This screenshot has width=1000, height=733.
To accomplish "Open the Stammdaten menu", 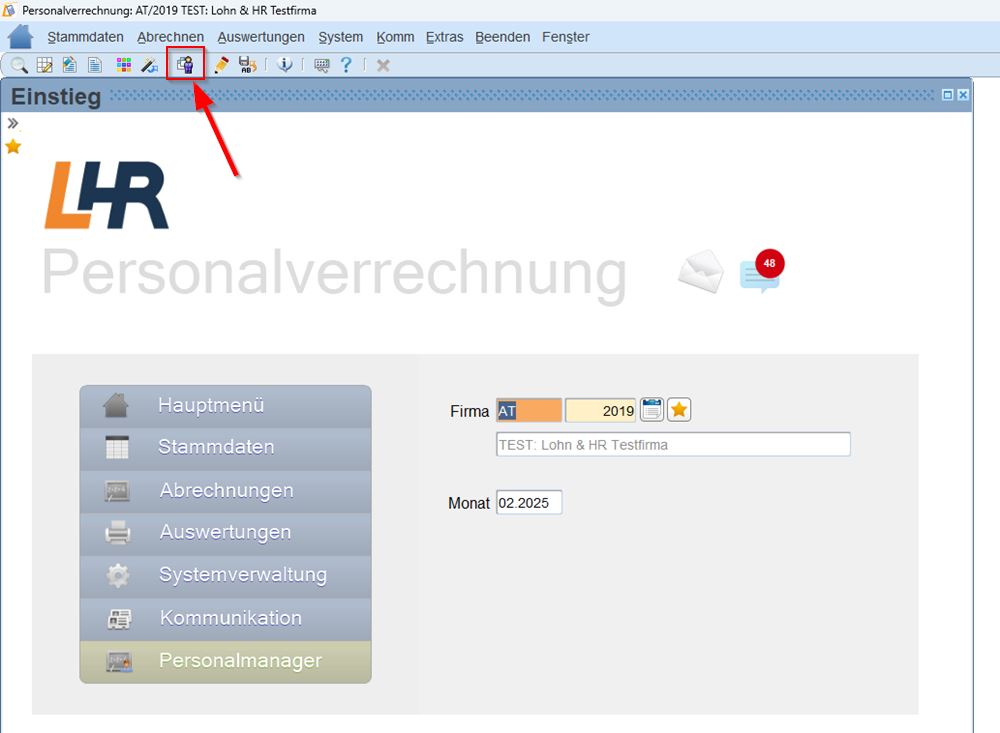I will [85, 37].
